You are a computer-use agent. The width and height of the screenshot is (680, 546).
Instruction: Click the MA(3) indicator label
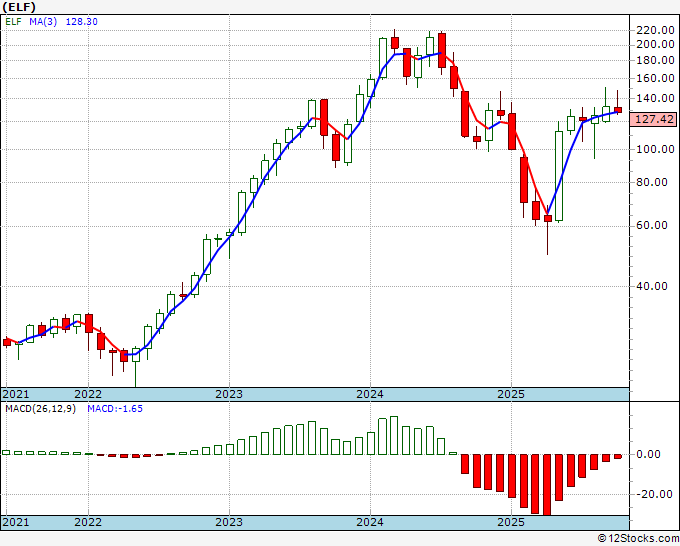pos(43,22)
